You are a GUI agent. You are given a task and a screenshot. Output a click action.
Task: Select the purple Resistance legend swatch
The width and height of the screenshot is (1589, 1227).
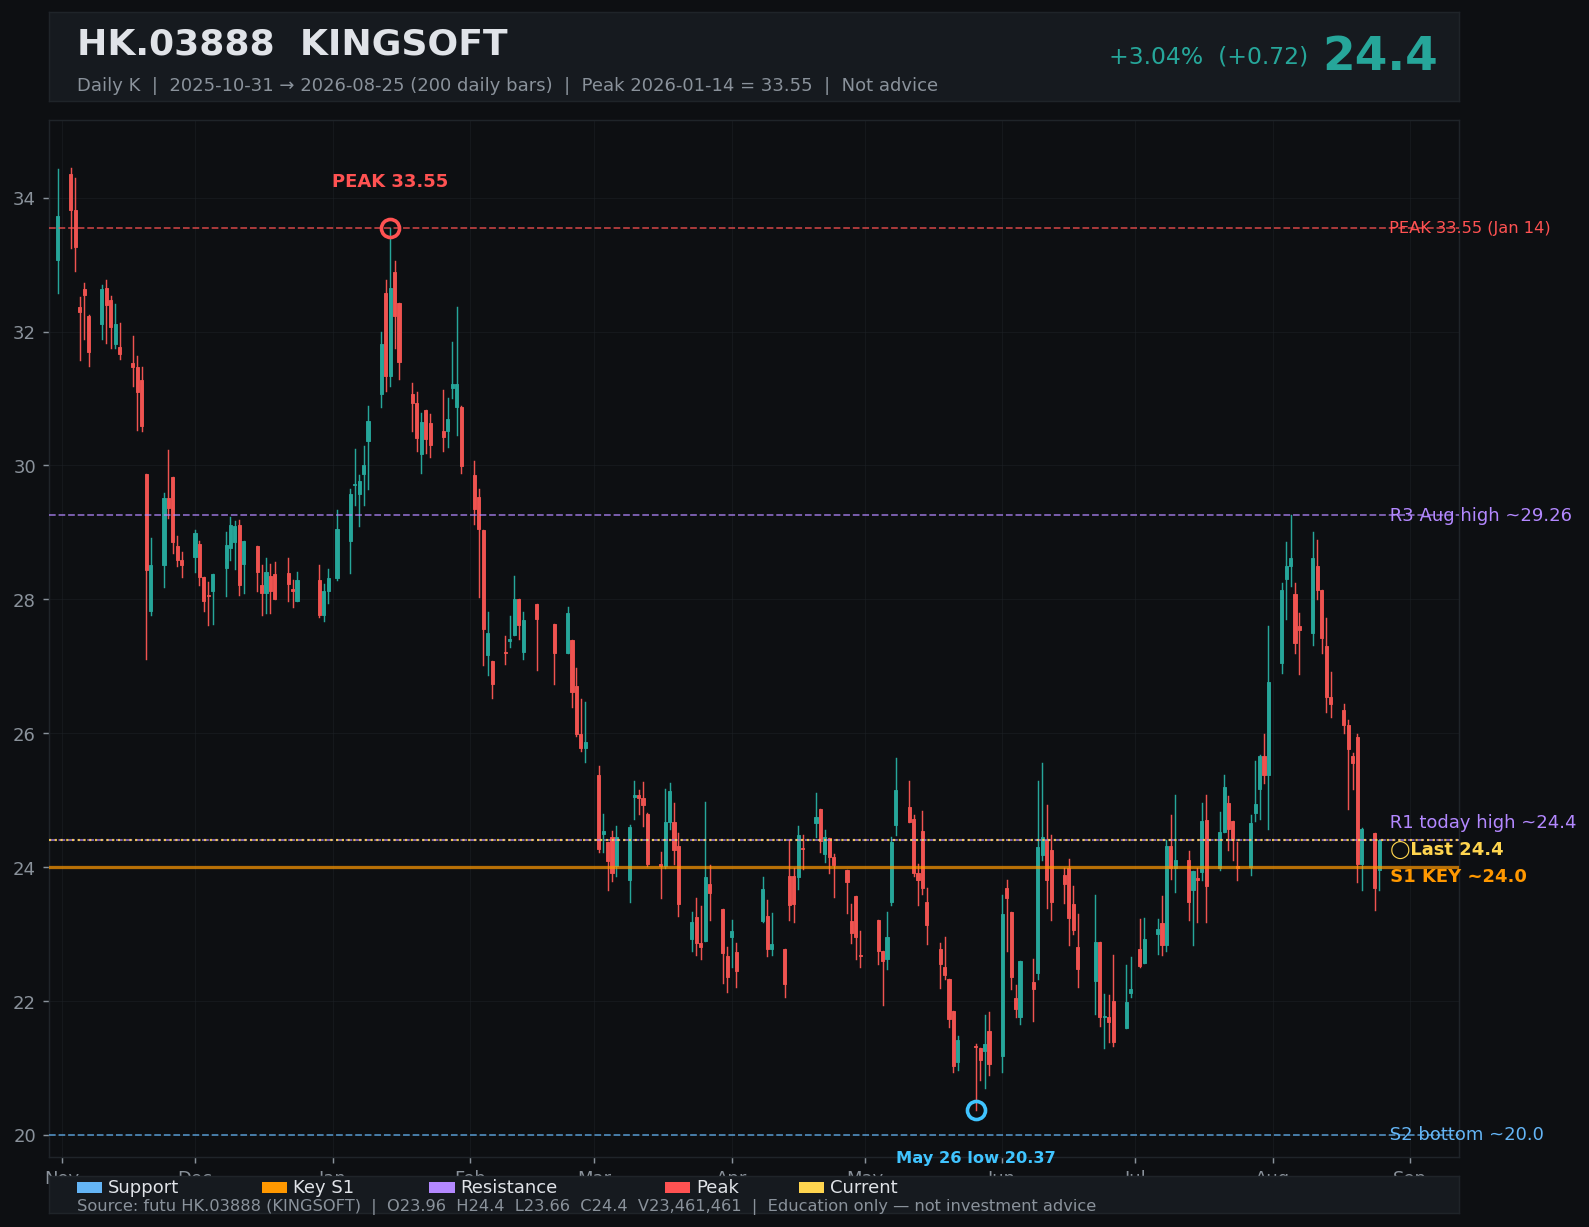[442, 1188]
